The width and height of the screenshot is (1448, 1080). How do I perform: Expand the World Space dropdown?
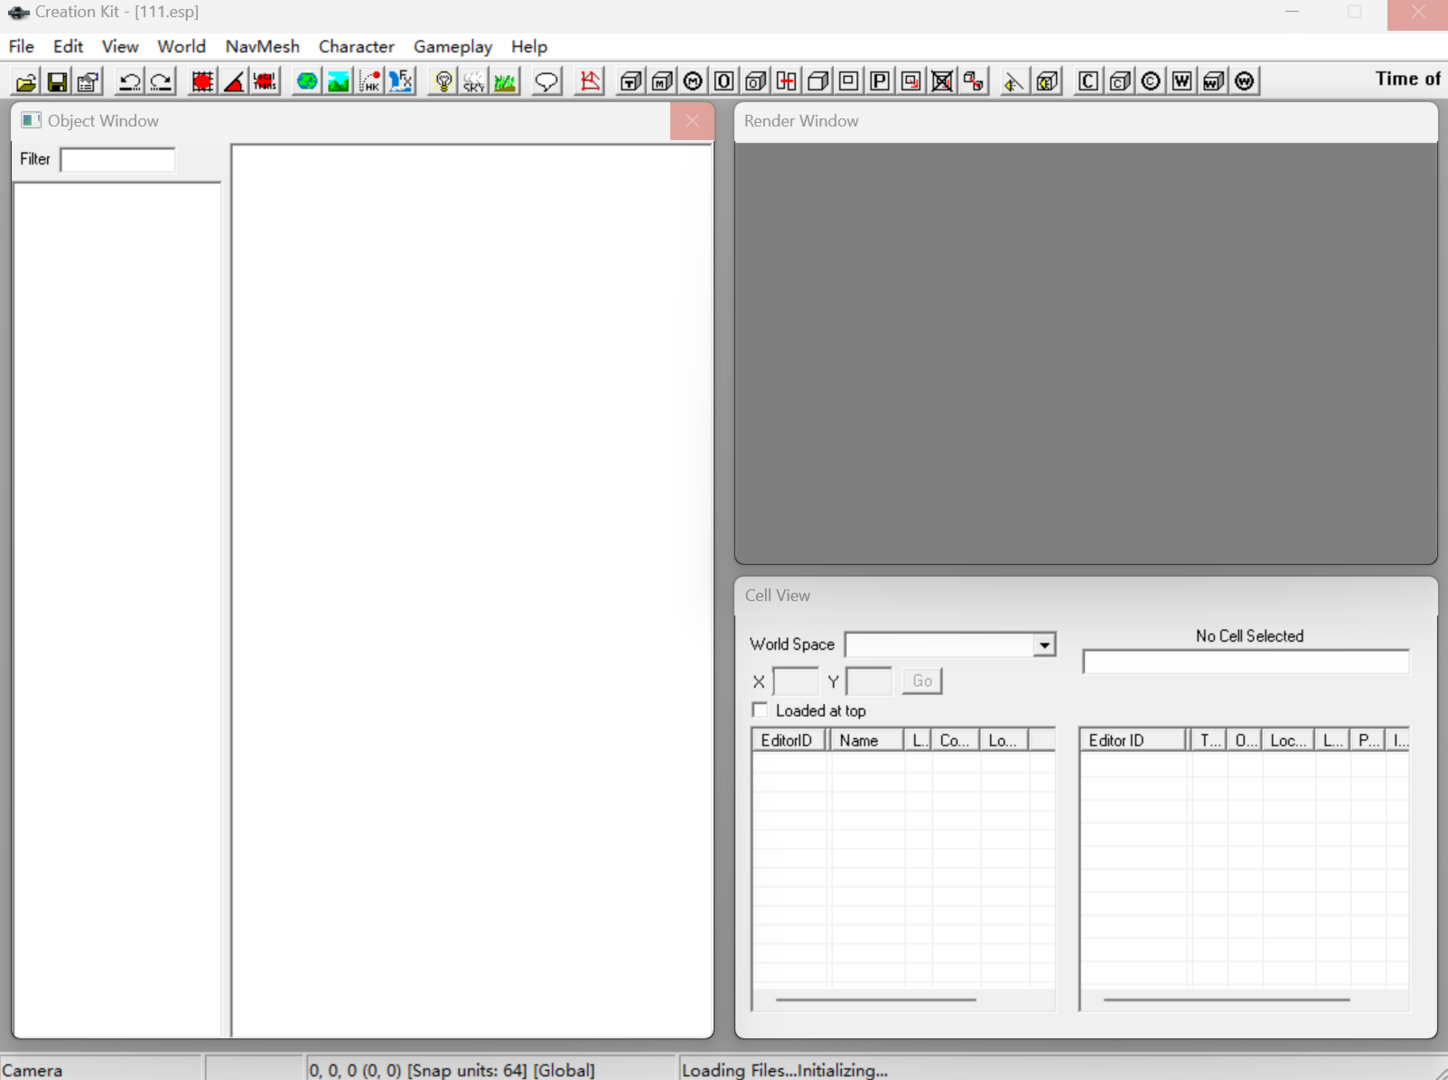pos(1044,645)
